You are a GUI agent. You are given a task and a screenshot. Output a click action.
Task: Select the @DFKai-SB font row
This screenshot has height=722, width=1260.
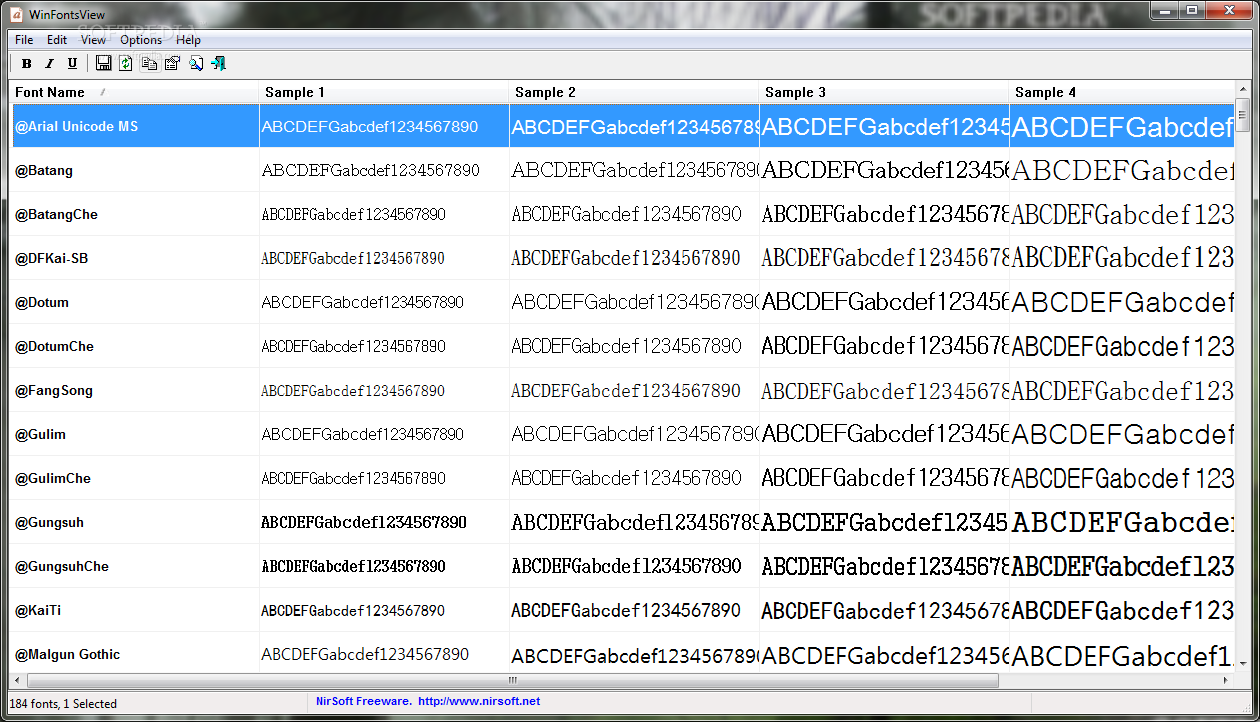[622, 258]
